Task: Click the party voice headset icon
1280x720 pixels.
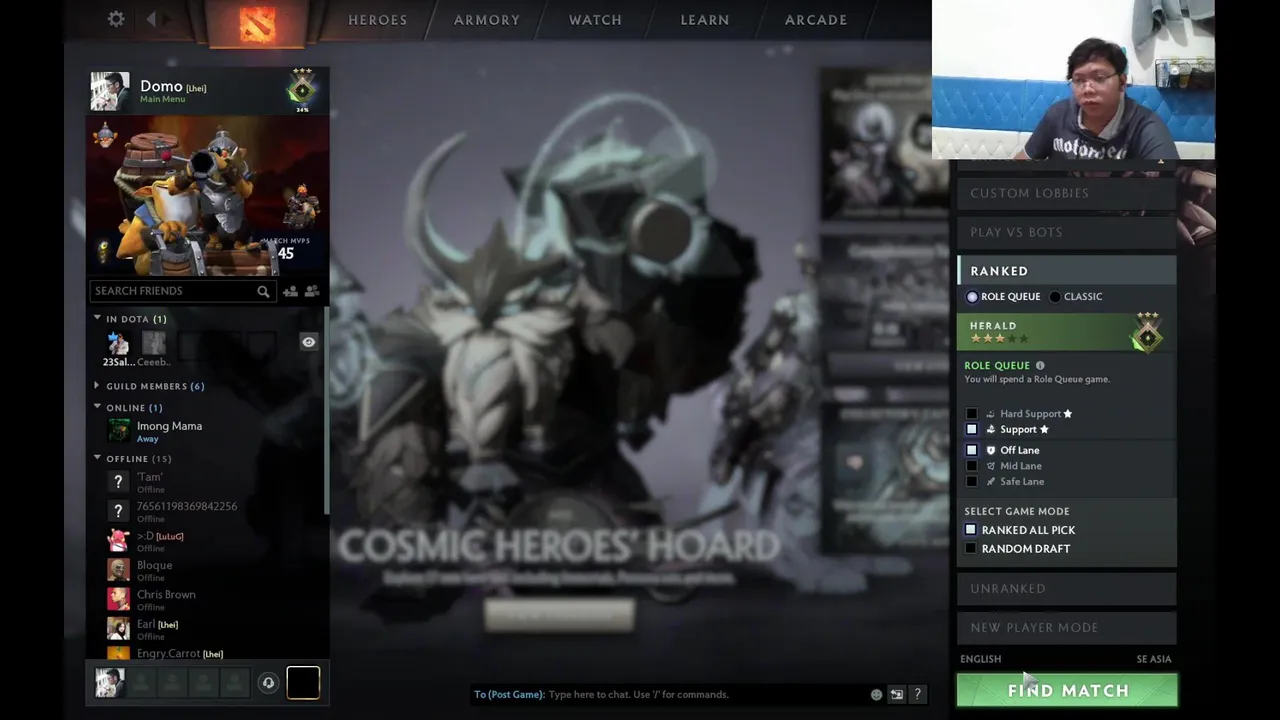Action: [x=268, y=683]
